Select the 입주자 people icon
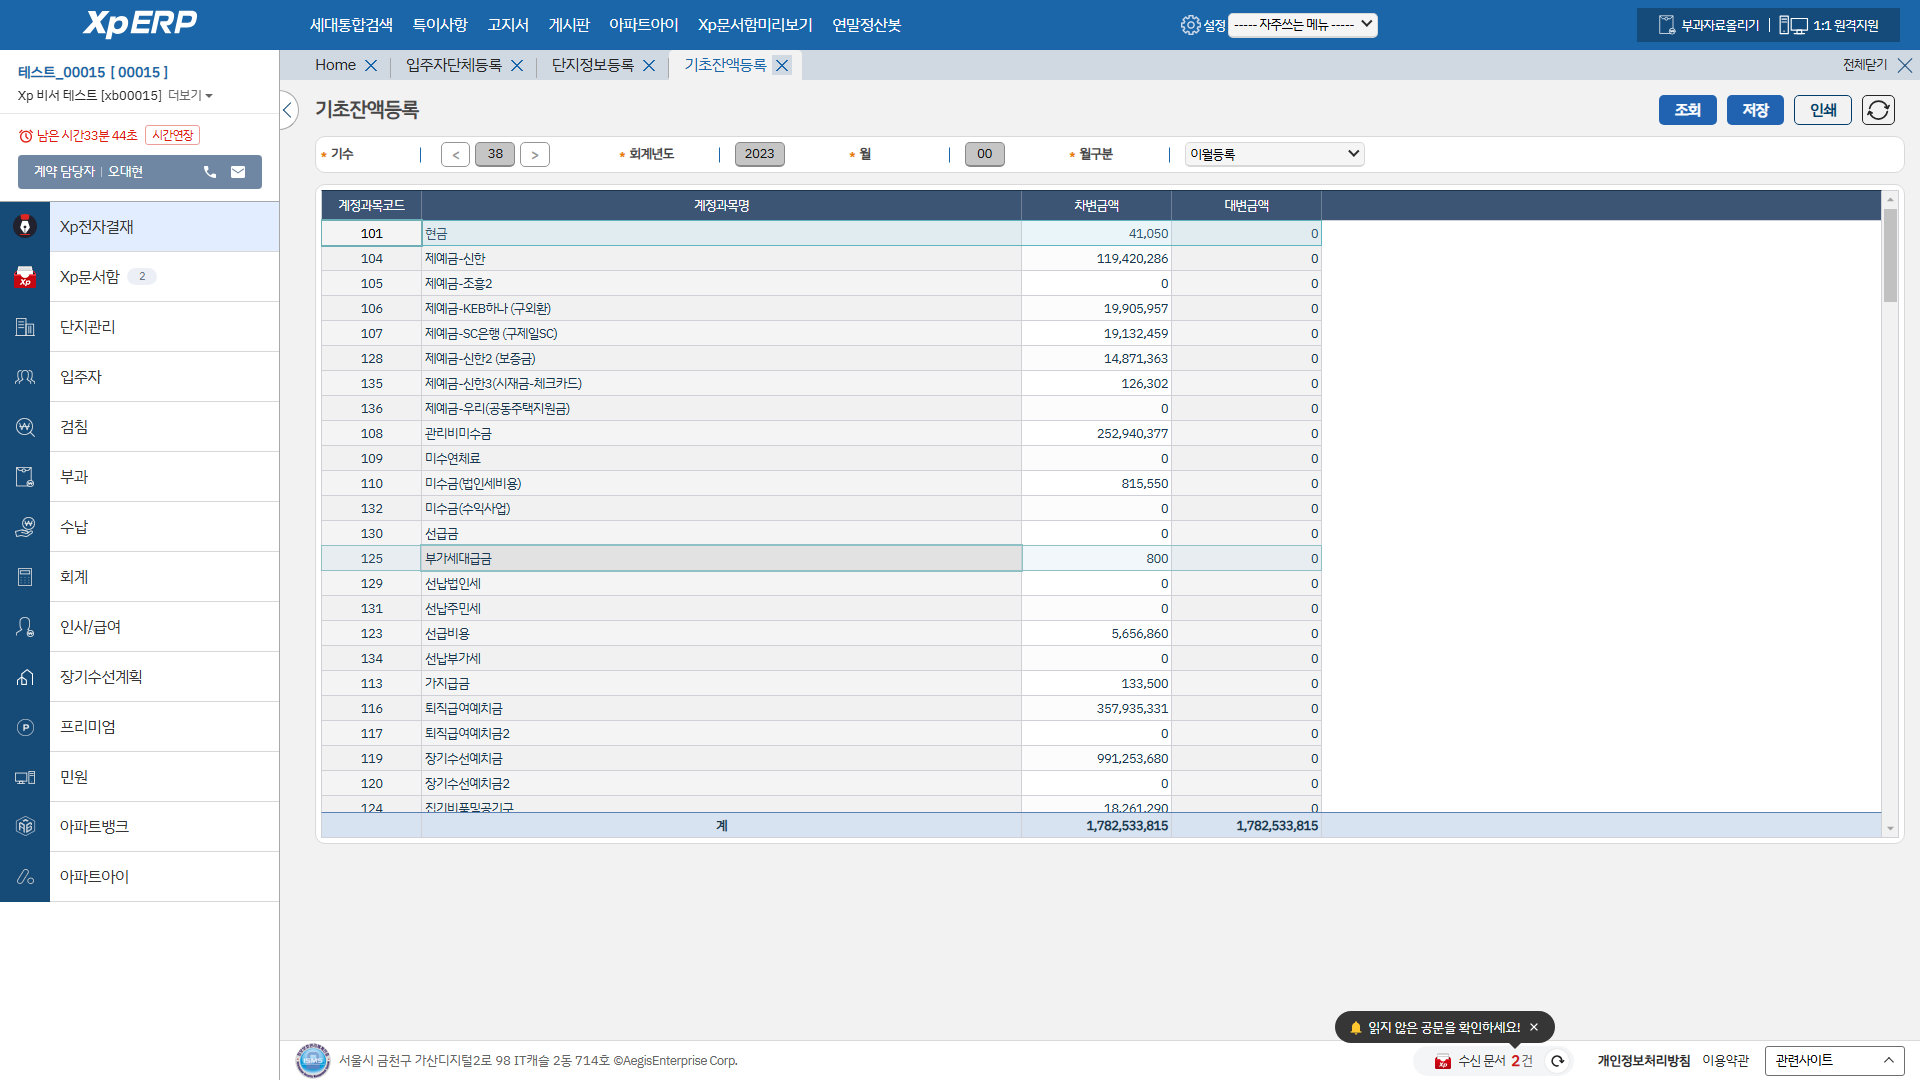Viewport: 1920px width, 1080px height. (25, 377)
